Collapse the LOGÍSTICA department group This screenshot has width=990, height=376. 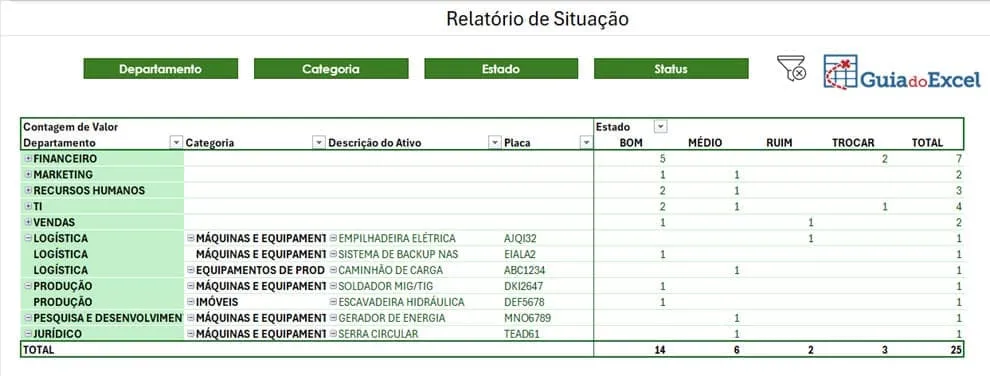coord(28,238)
